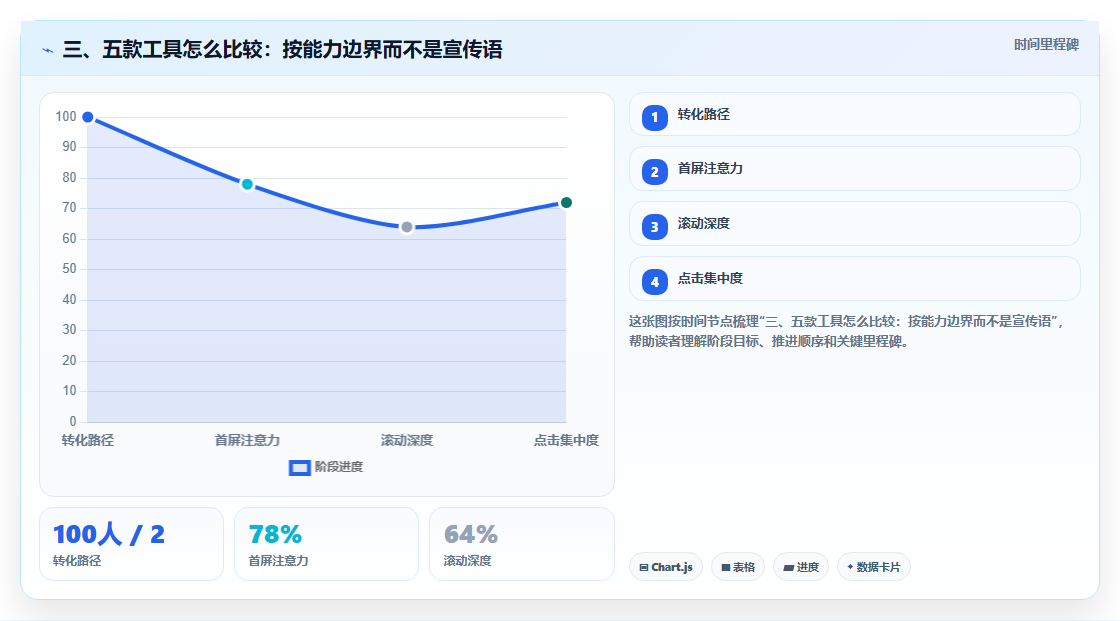Viewport: 1120px width, 621px height.
Task: Click the numbered badge 1 for 转化路径
Action: click(654, 117)
